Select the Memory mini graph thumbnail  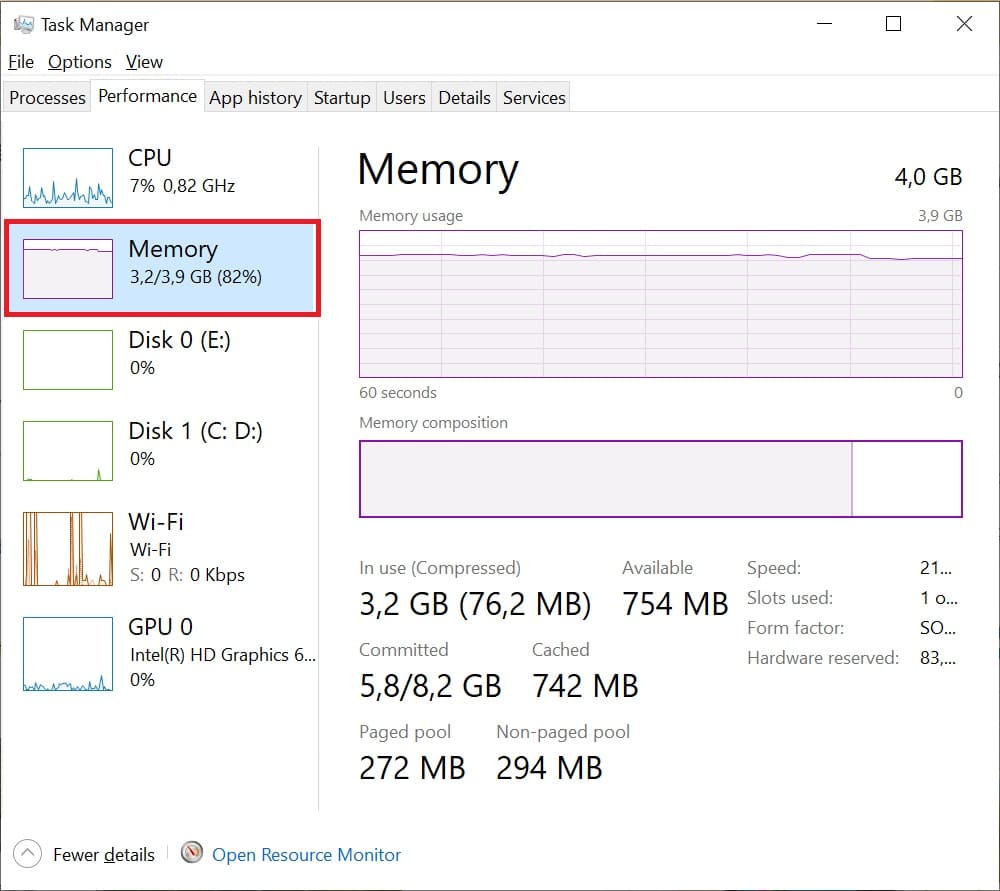(x=68, y=269)
